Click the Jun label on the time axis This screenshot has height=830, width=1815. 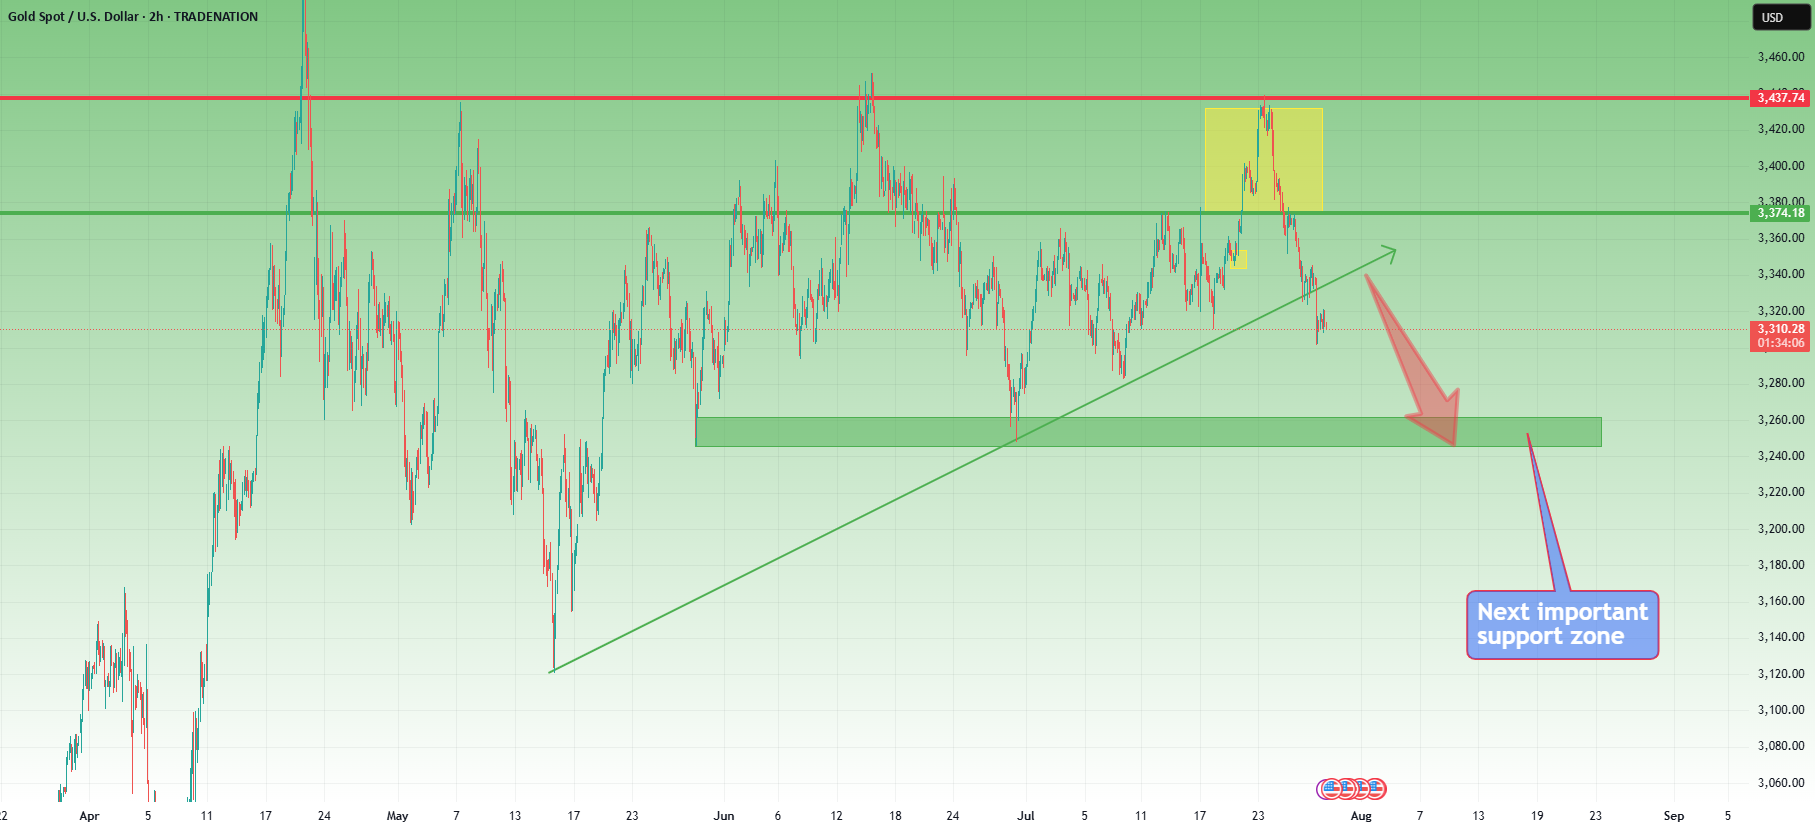724,816
